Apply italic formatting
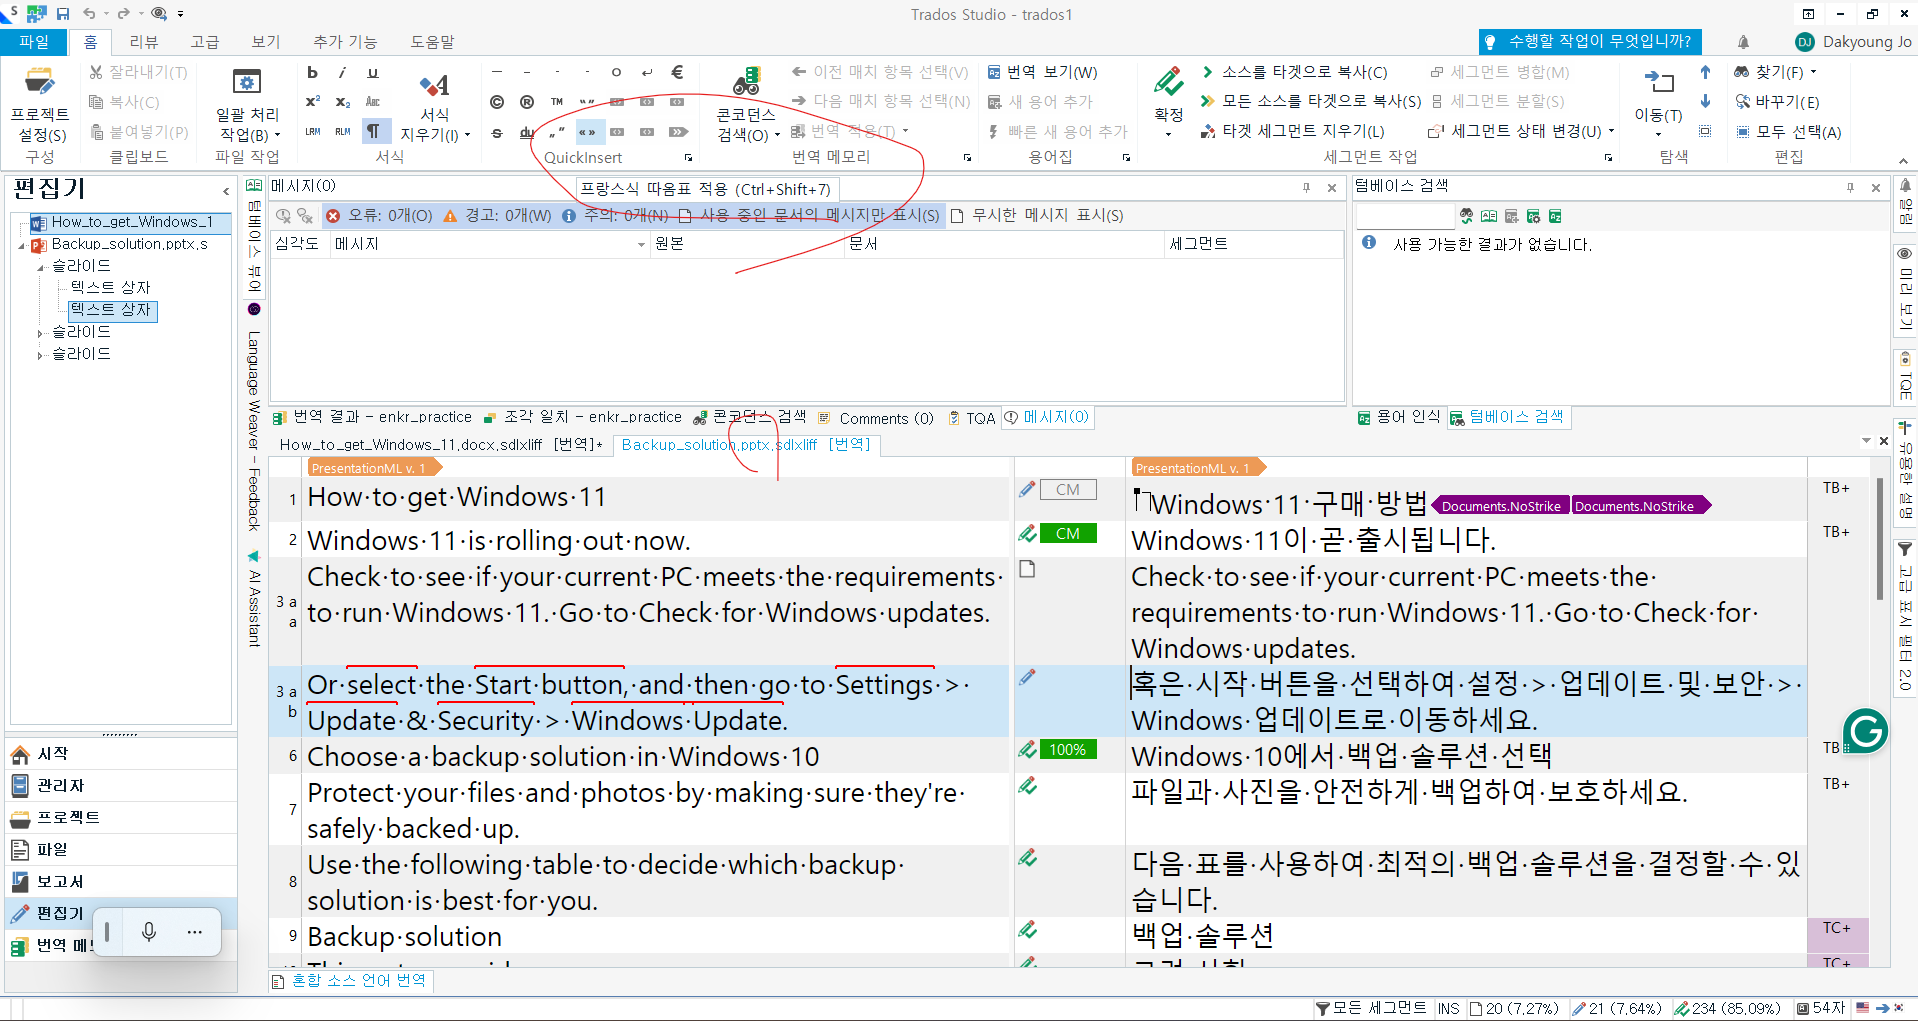The height and width of the screenshot is (1021, 1918). 342,72
